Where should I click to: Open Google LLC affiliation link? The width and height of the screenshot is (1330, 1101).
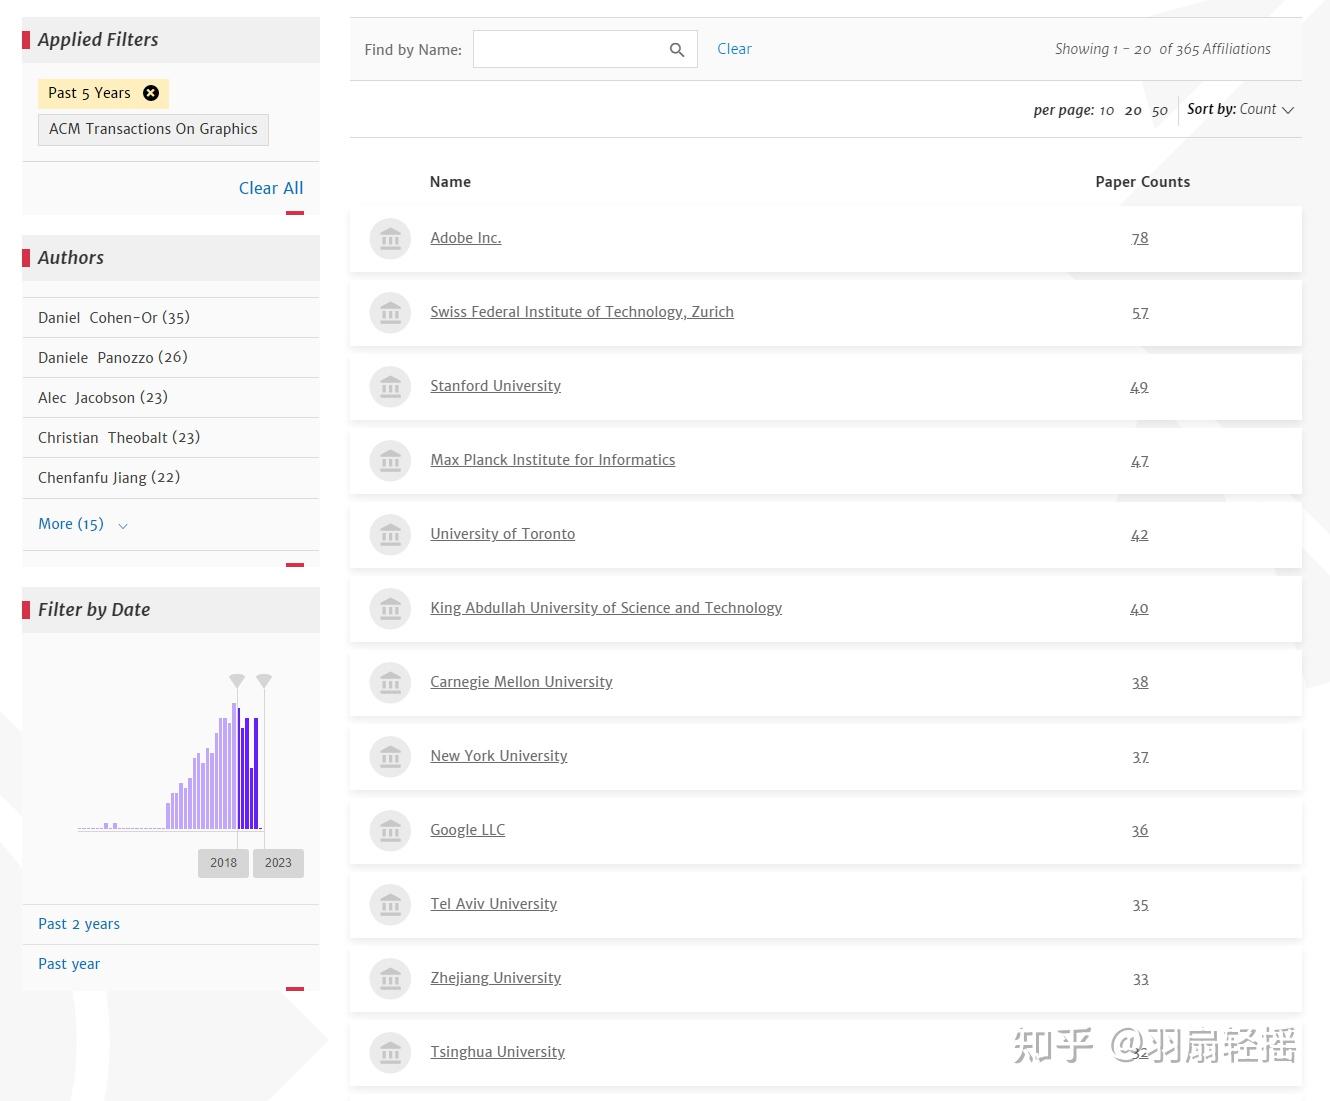[x=468, y=830]
